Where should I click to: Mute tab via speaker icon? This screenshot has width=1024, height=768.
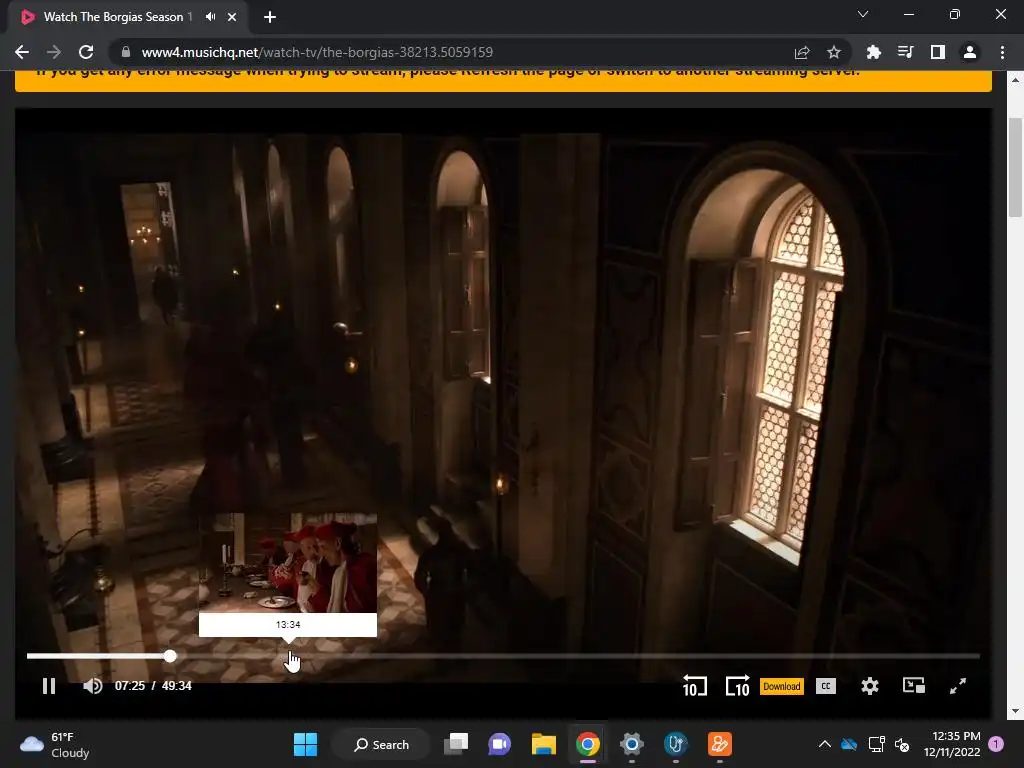click(x=210, y=17)
